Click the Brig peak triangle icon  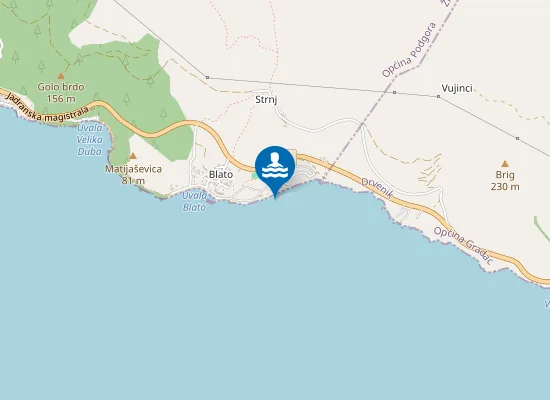[x=505, y=164]
